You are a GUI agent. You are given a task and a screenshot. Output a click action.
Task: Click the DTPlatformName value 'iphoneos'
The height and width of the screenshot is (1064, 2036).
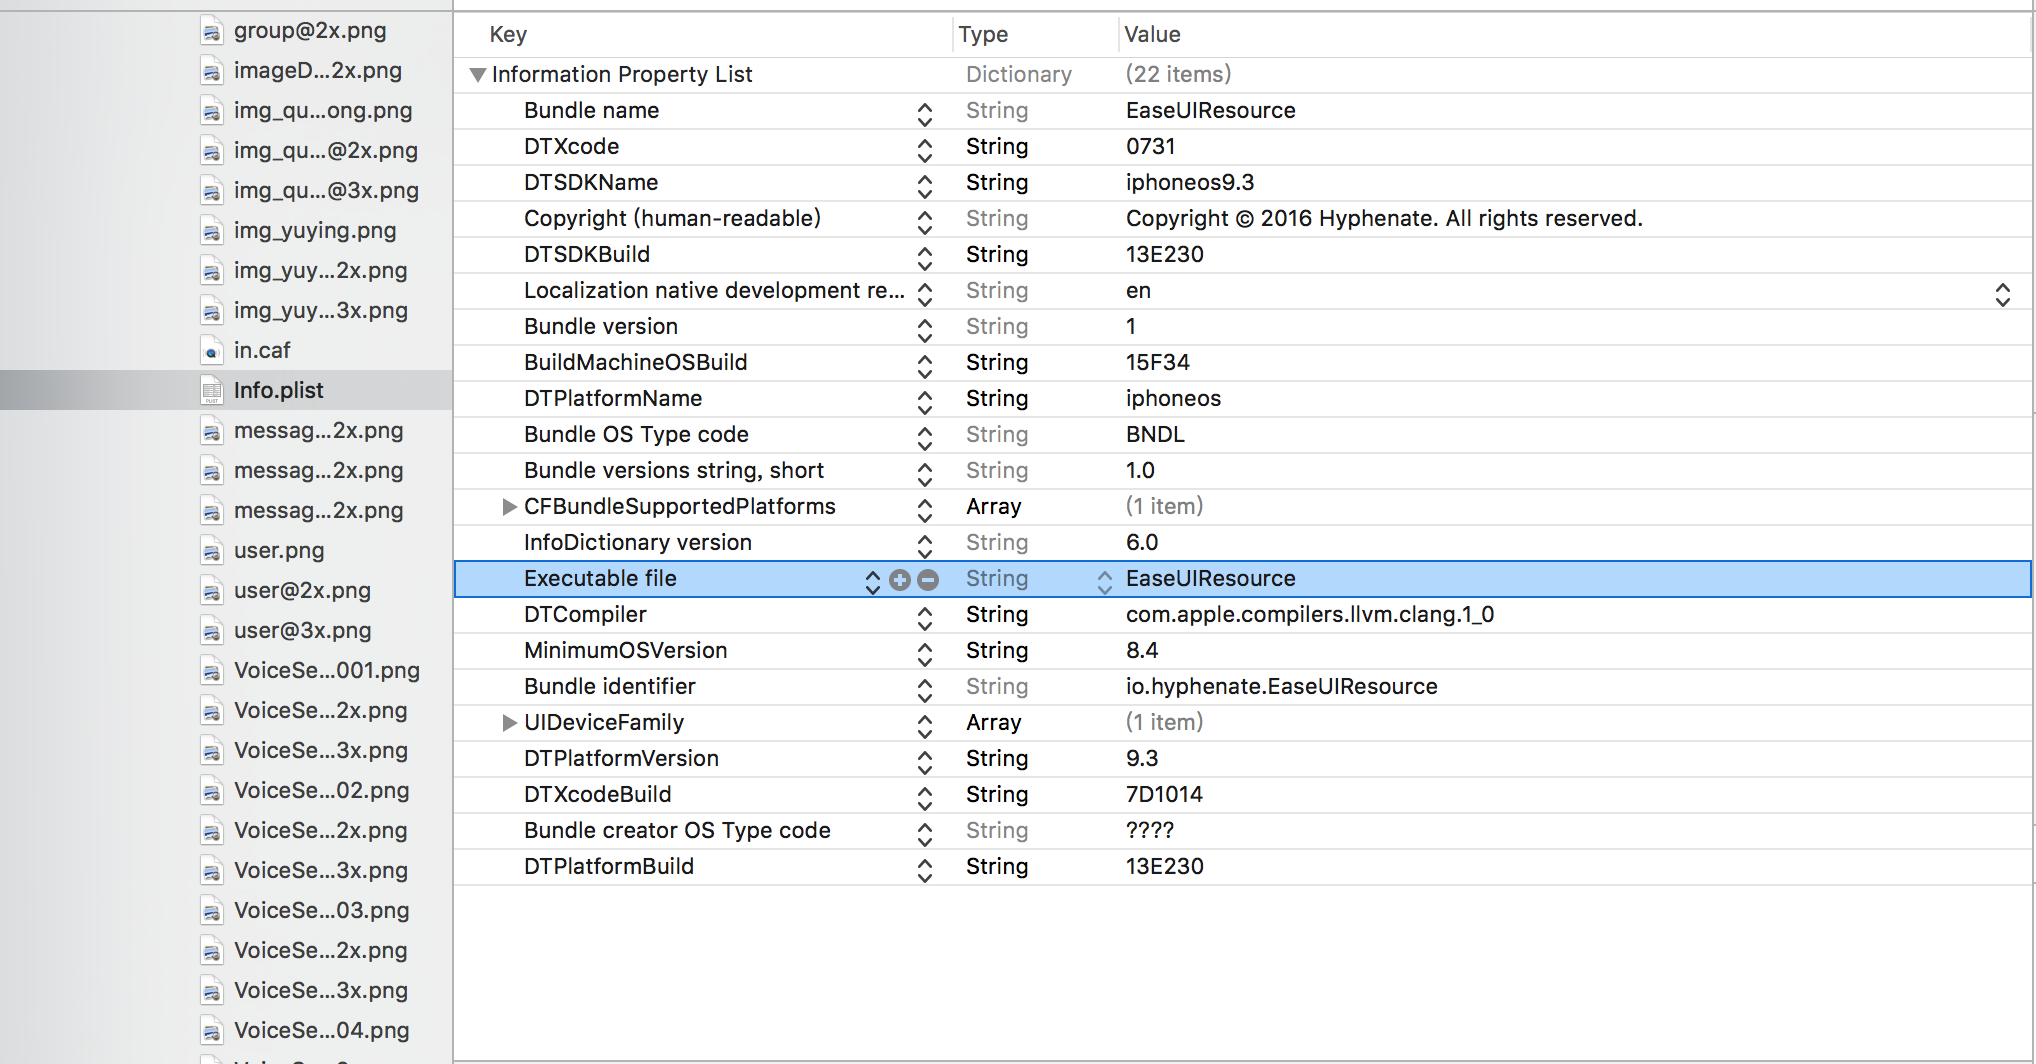(1173, 398)
